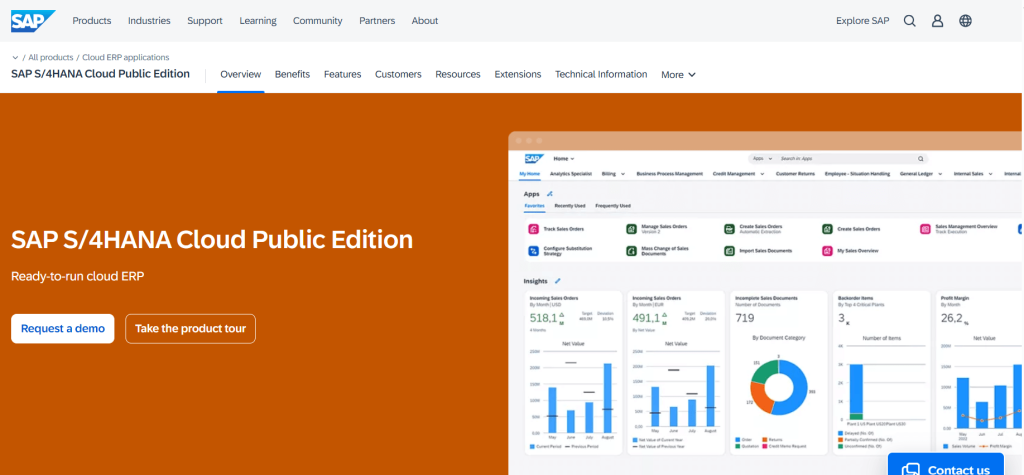
Task: Open the globe language selector icon
Action: click(965, 21)
